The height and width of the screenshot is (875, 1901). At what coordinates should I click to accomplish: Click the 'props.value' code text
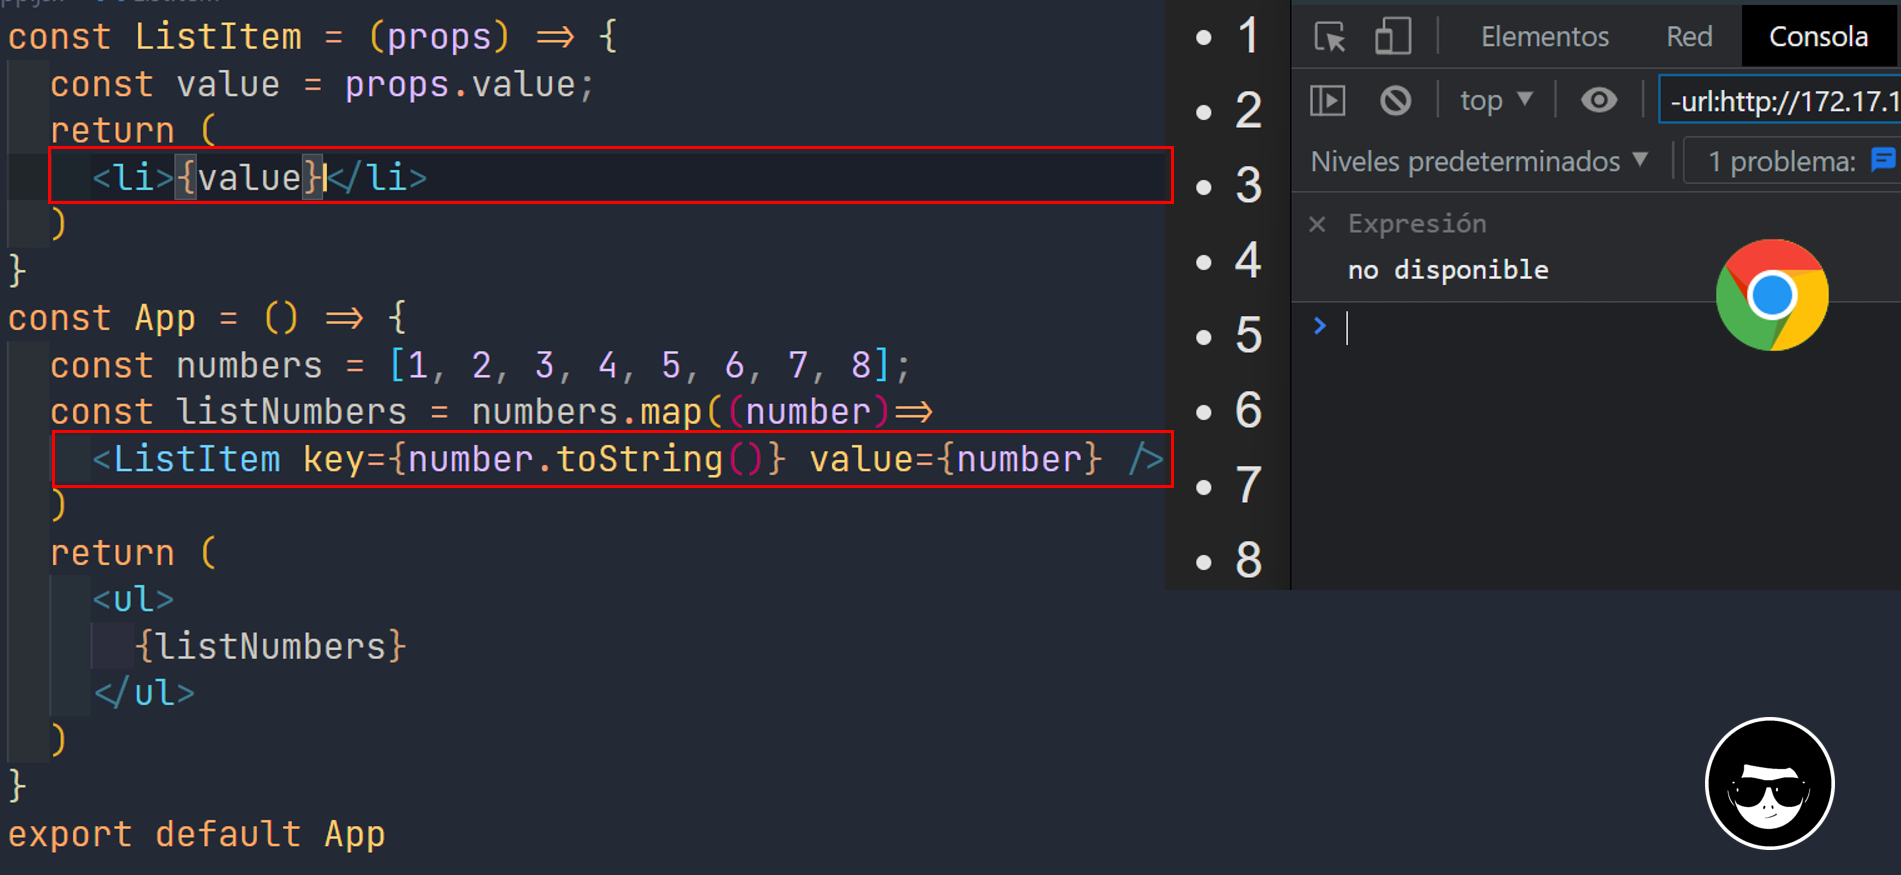point(460,84)
